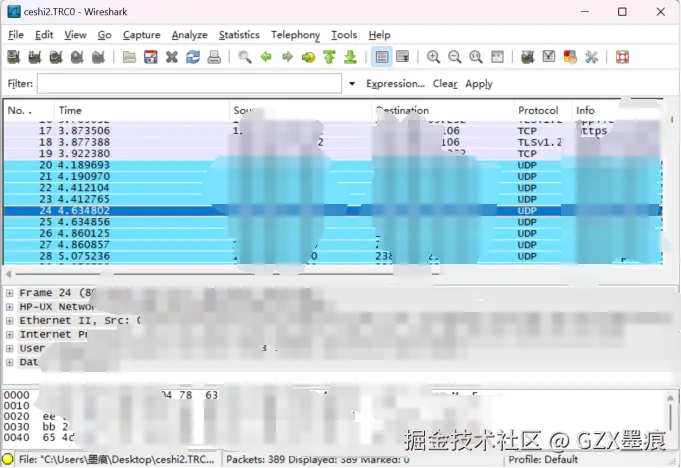Jump to the first packet icon
The image size is (681, 468).
click(x=330, y=57)
